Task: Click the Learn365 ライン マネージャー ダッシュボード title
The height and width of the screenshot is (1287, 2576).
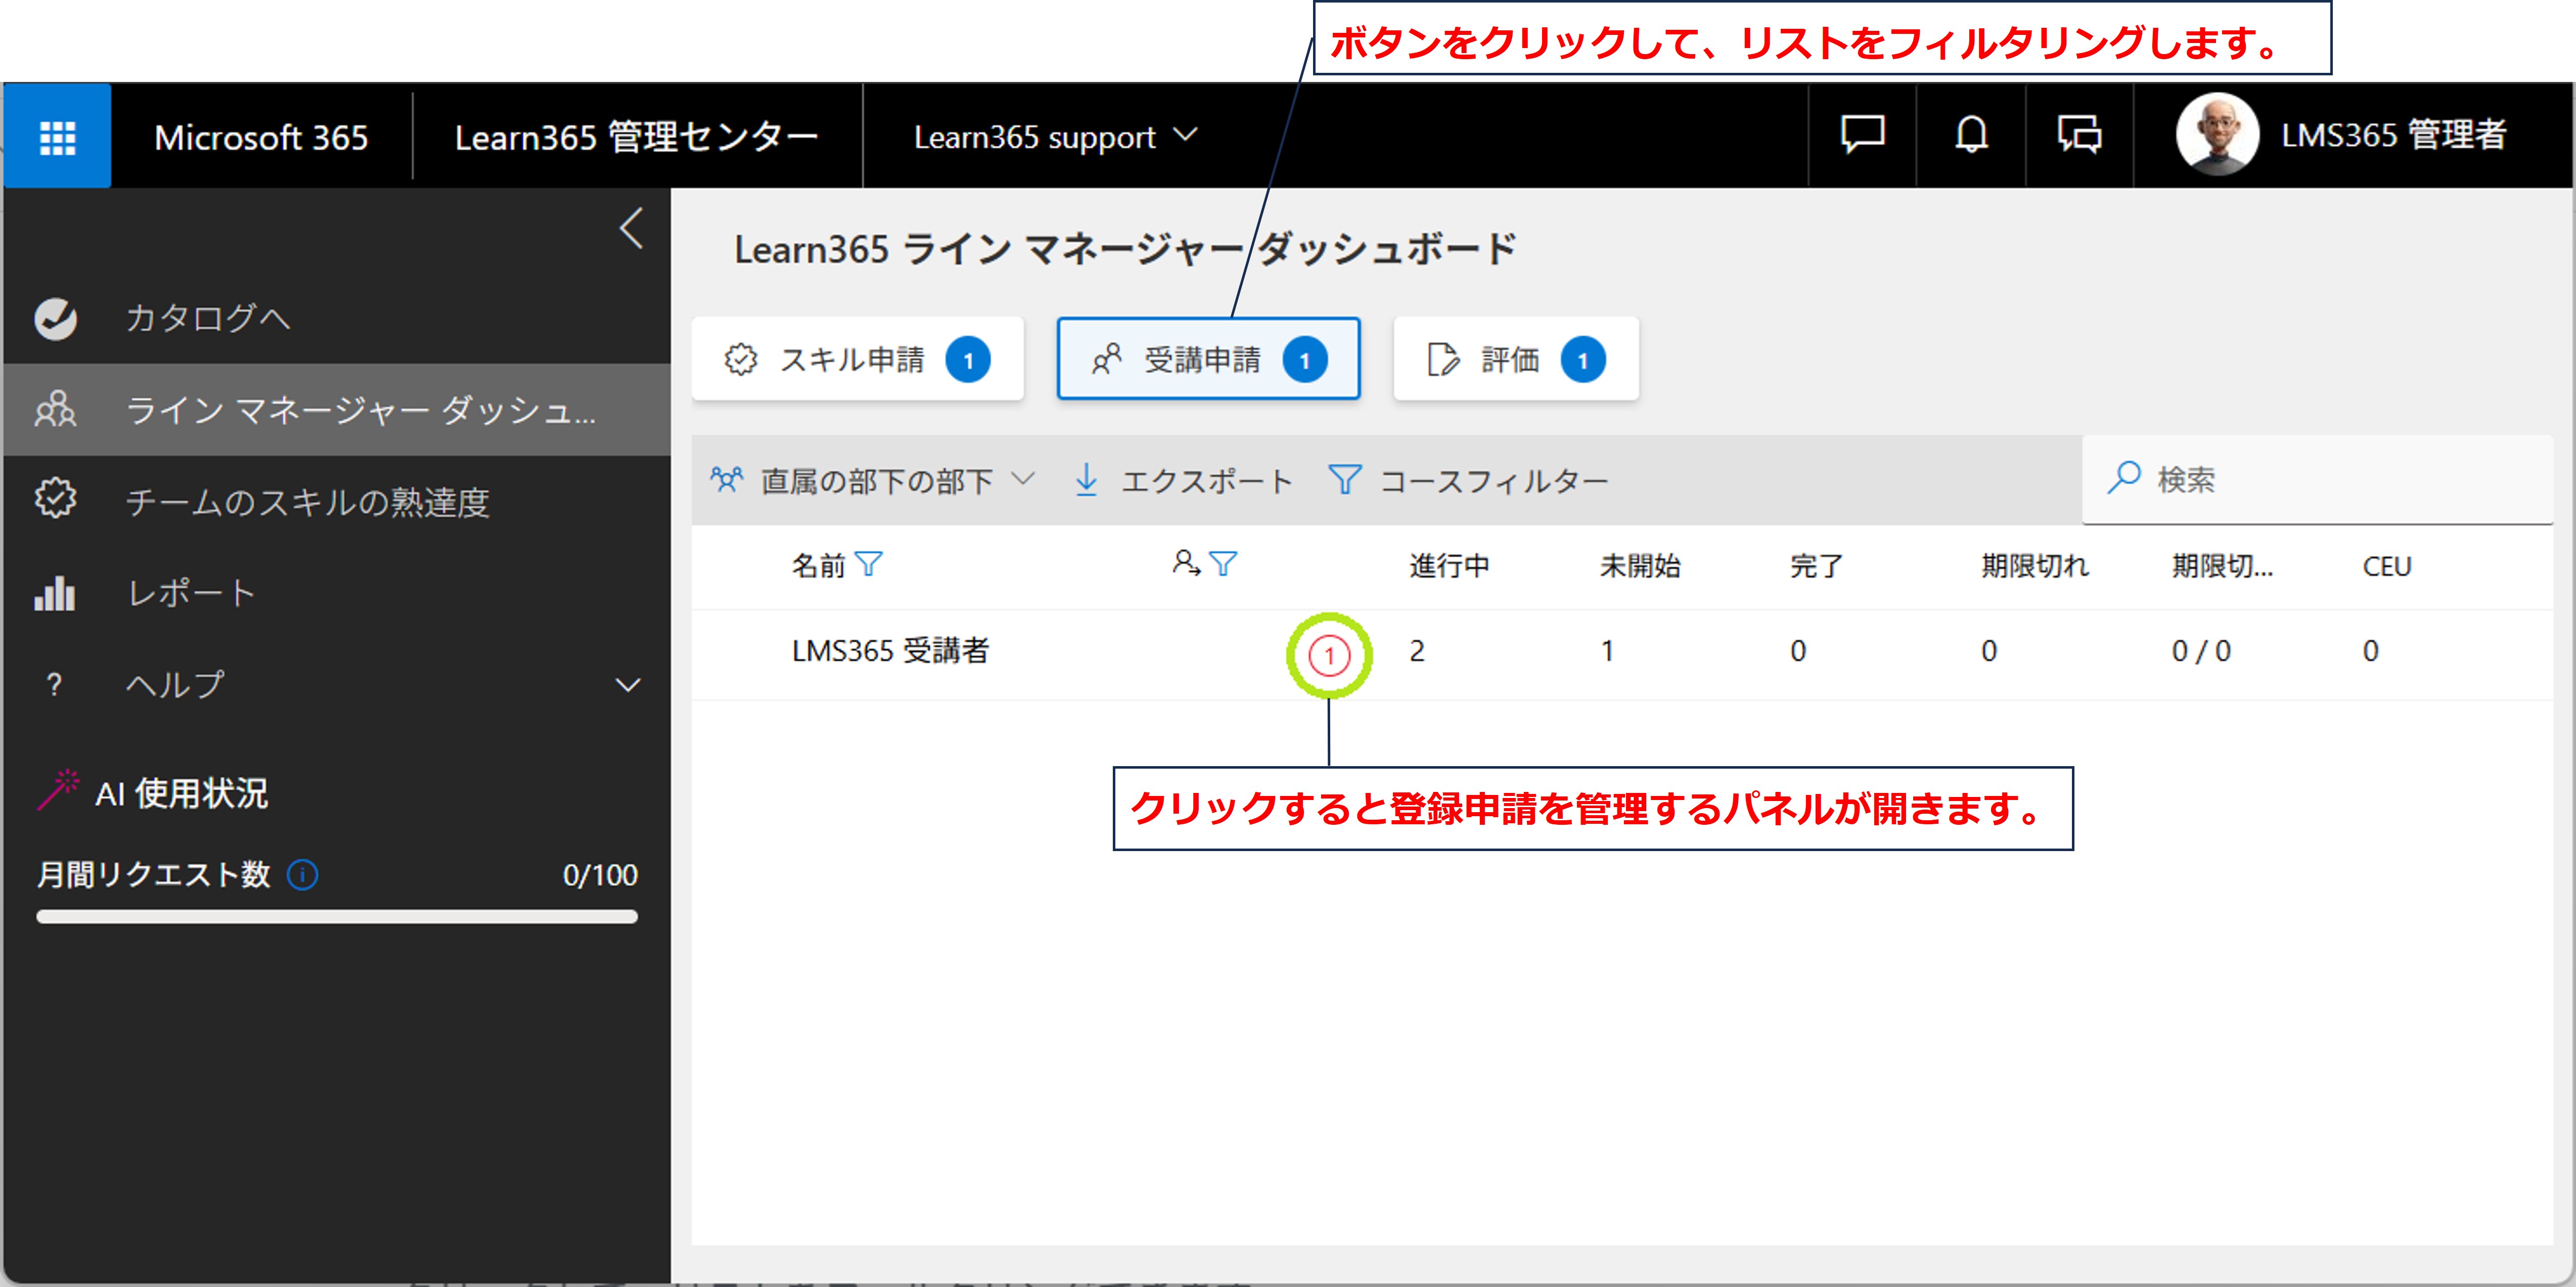Action: 1125,249
